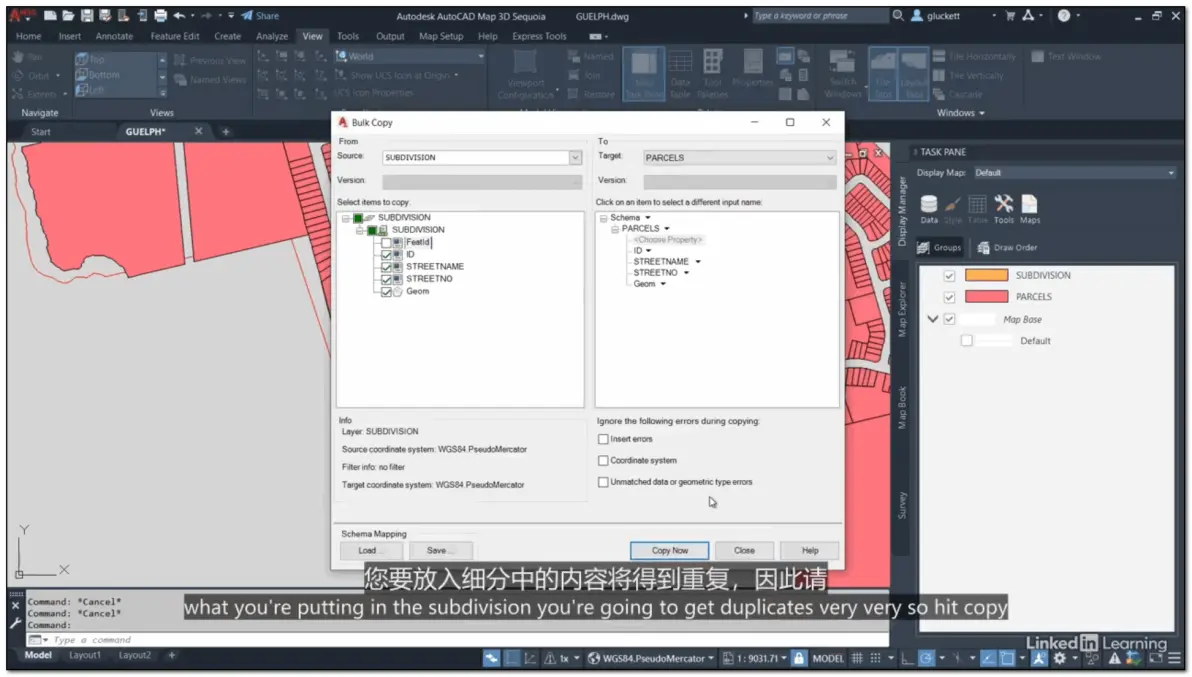The image size is (1192, 677).
Task: Open the Home ribbon tab
Action: (29, 36)
